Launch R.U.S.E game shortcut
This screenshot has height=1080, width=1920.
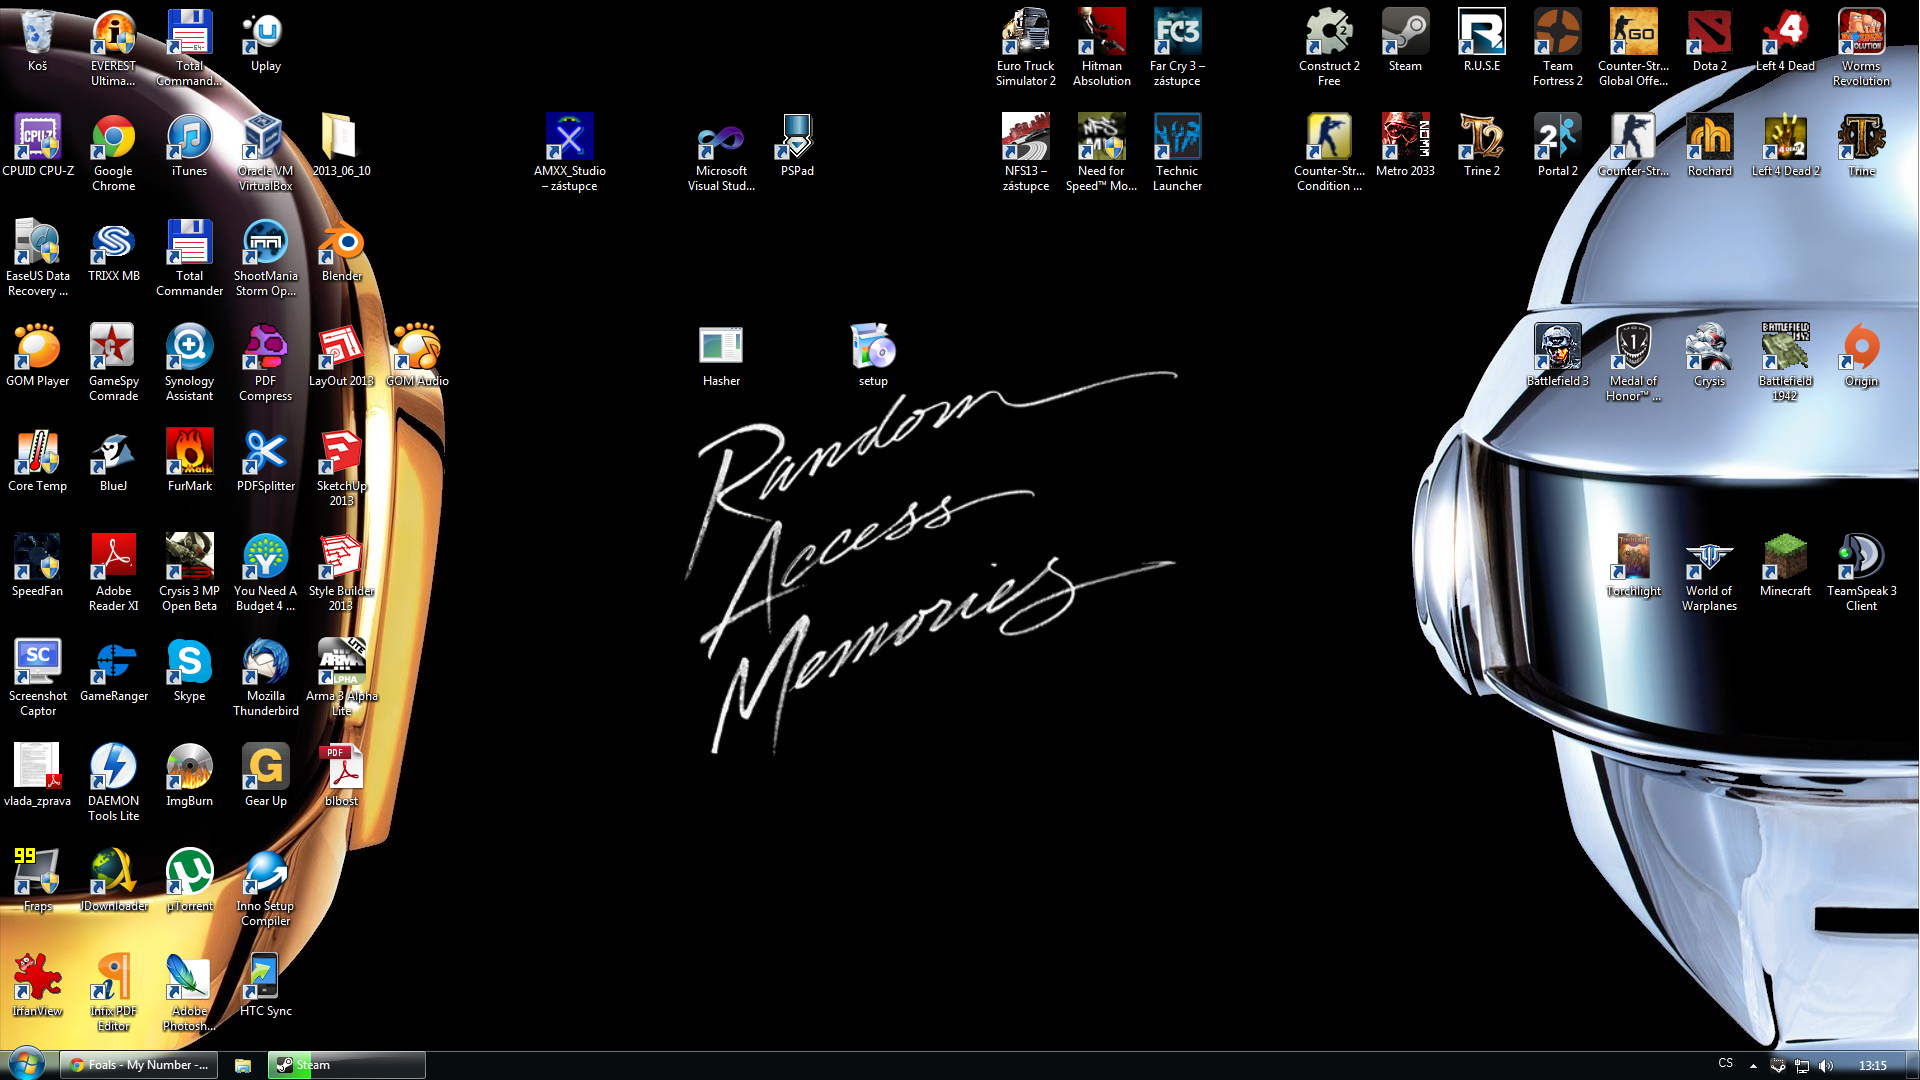click(x=1481, y=41)
